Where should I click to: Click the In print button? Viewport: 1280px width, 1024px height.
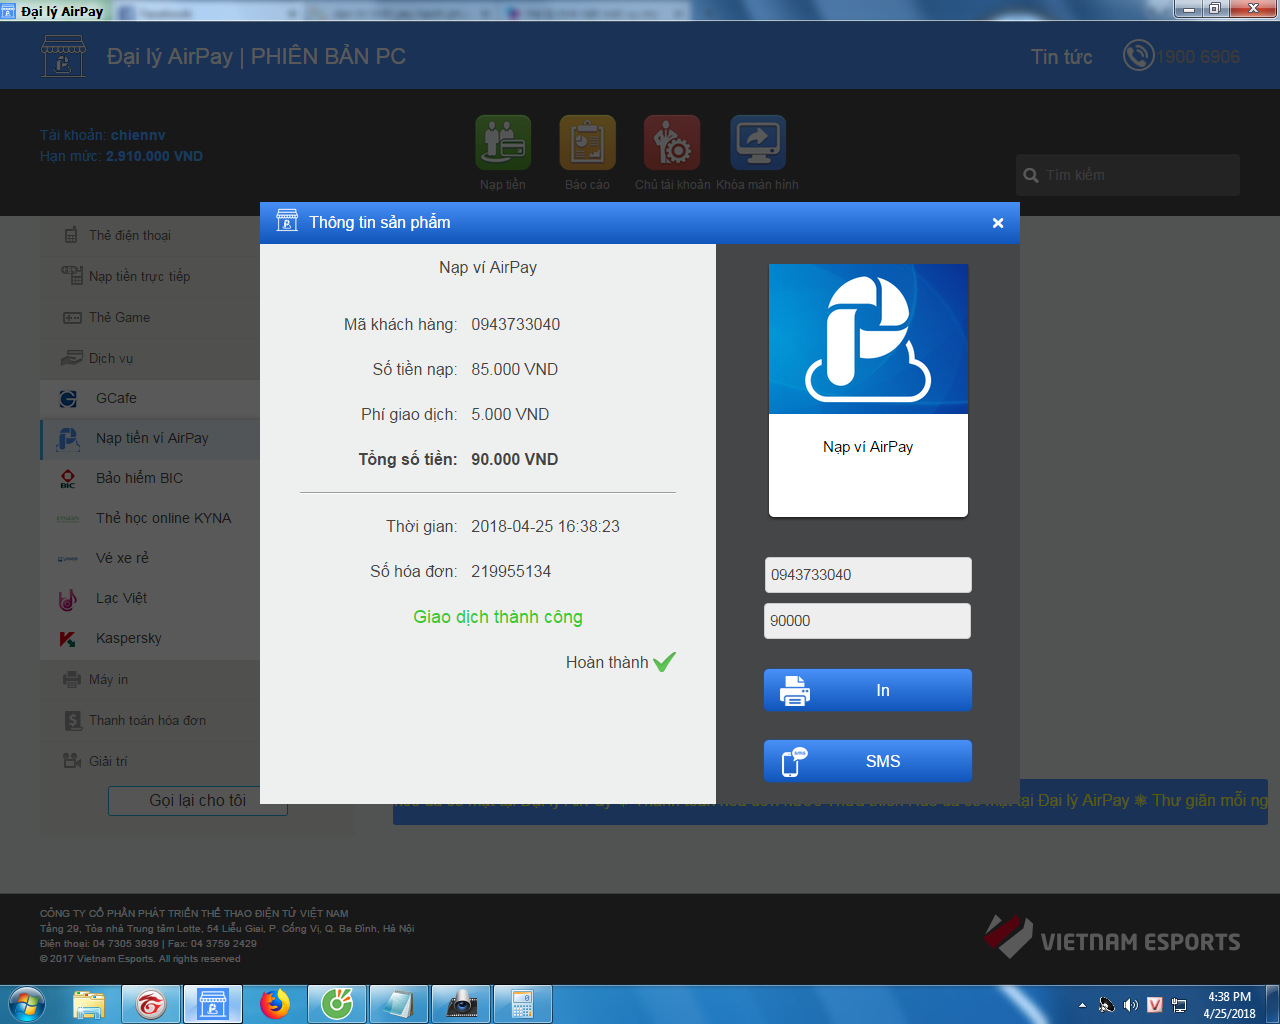pos(868,690)
